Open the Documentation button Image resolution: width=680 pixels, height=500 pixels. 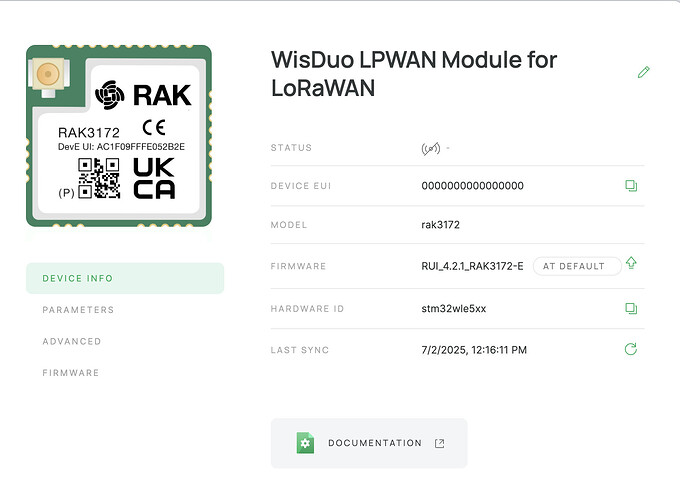pyautogui.click(x=369, y=443)
